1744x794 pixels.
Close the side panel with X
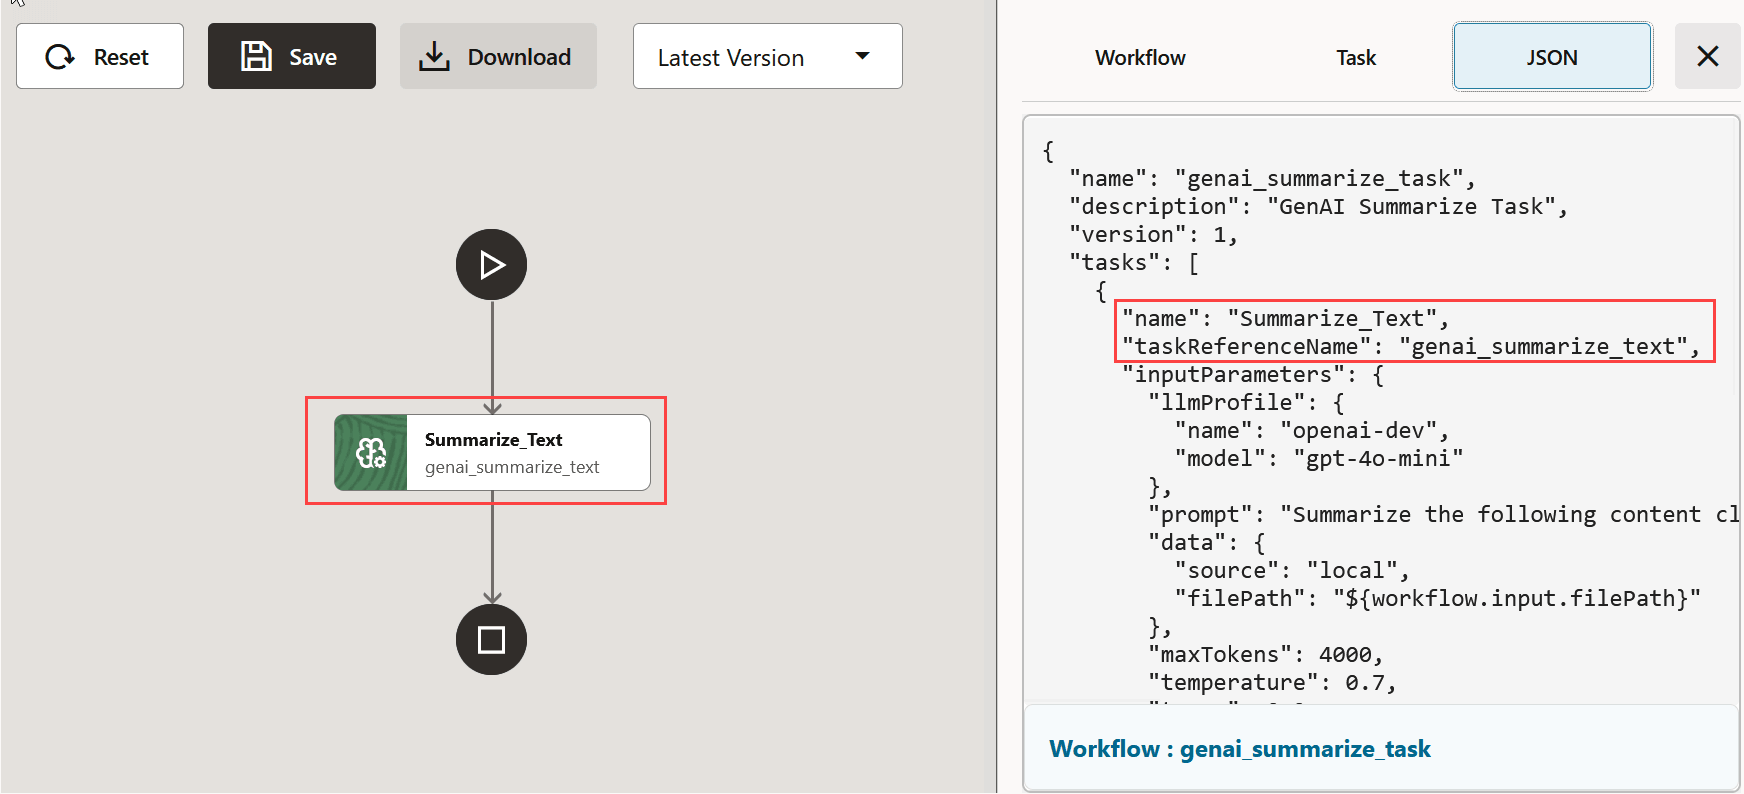pyautogui.click(x=1708, y=56)
